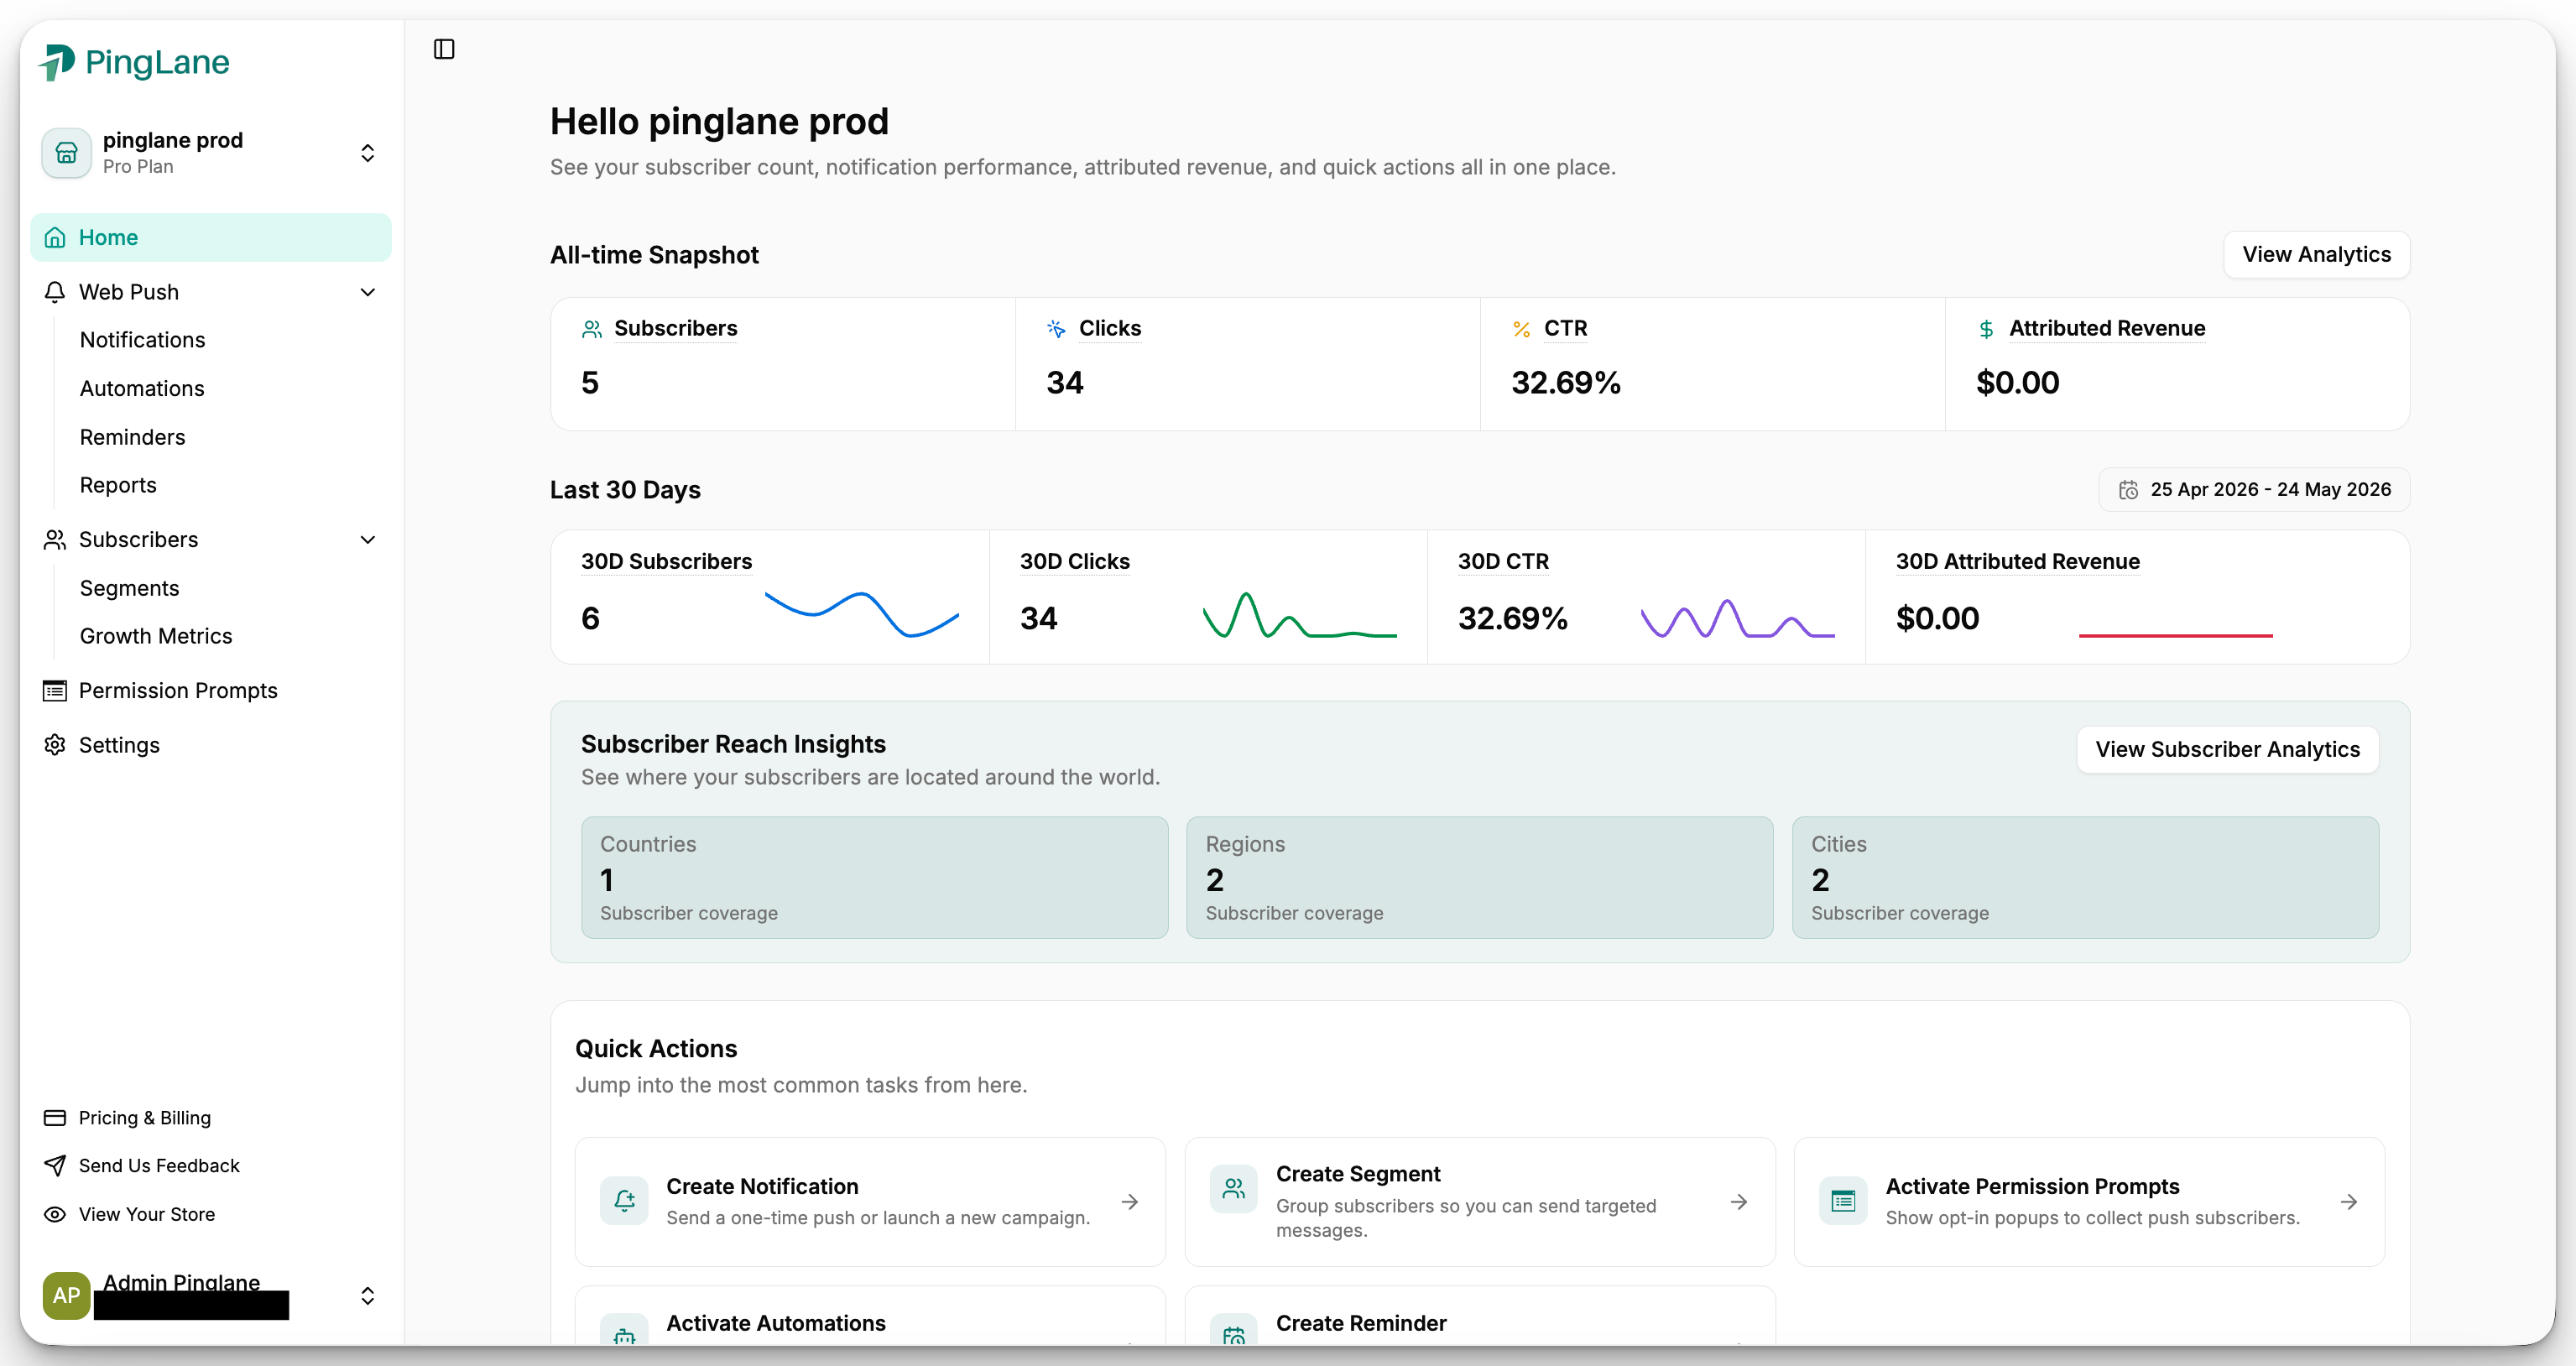
Task: Click the Countries coverage card
Action: coord(875,878)
